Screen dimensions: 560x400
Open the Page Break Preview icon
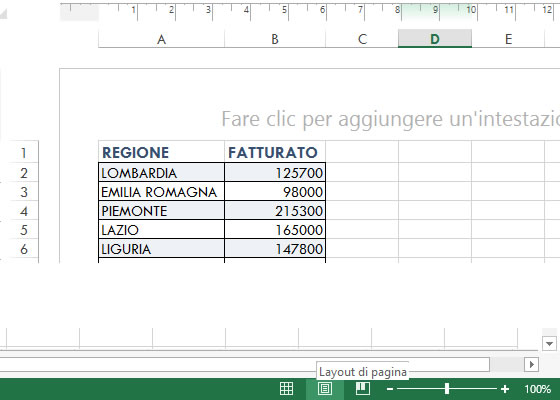click(362, 389)
